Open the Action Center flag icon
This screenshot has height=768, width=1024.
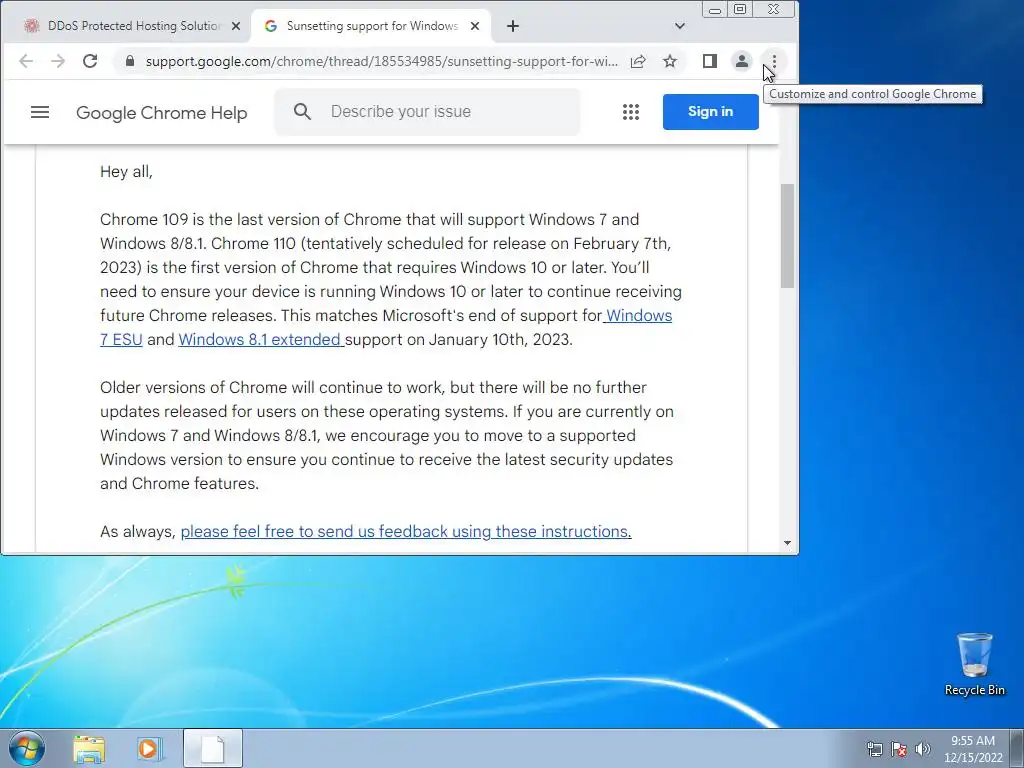point(899,749)
